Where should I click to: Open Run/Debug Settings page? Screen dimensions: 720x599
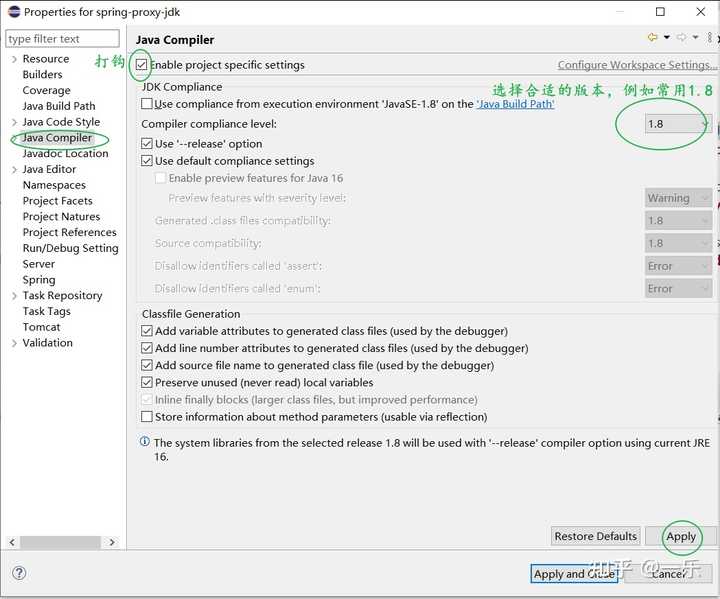70,248
